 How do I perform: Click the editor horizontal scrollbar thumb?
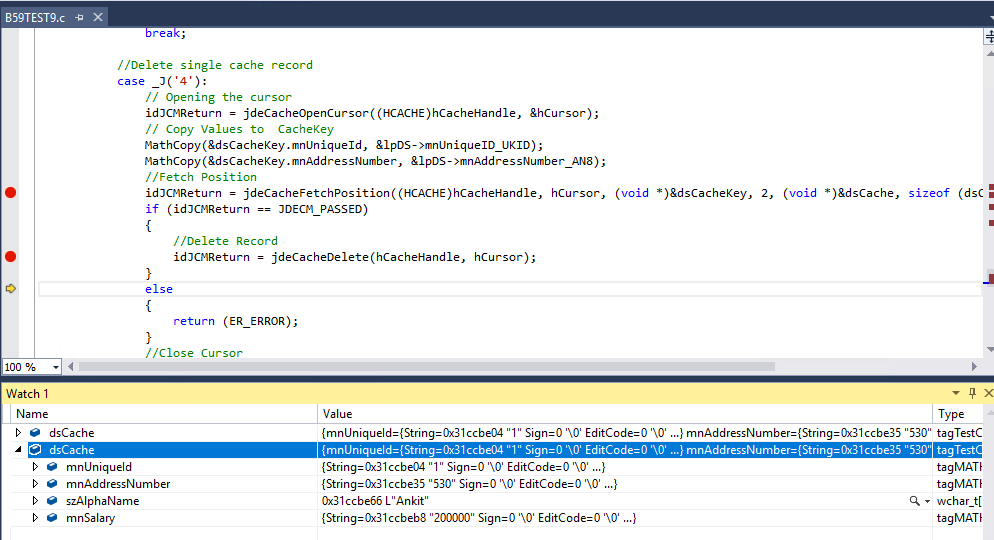427,367
